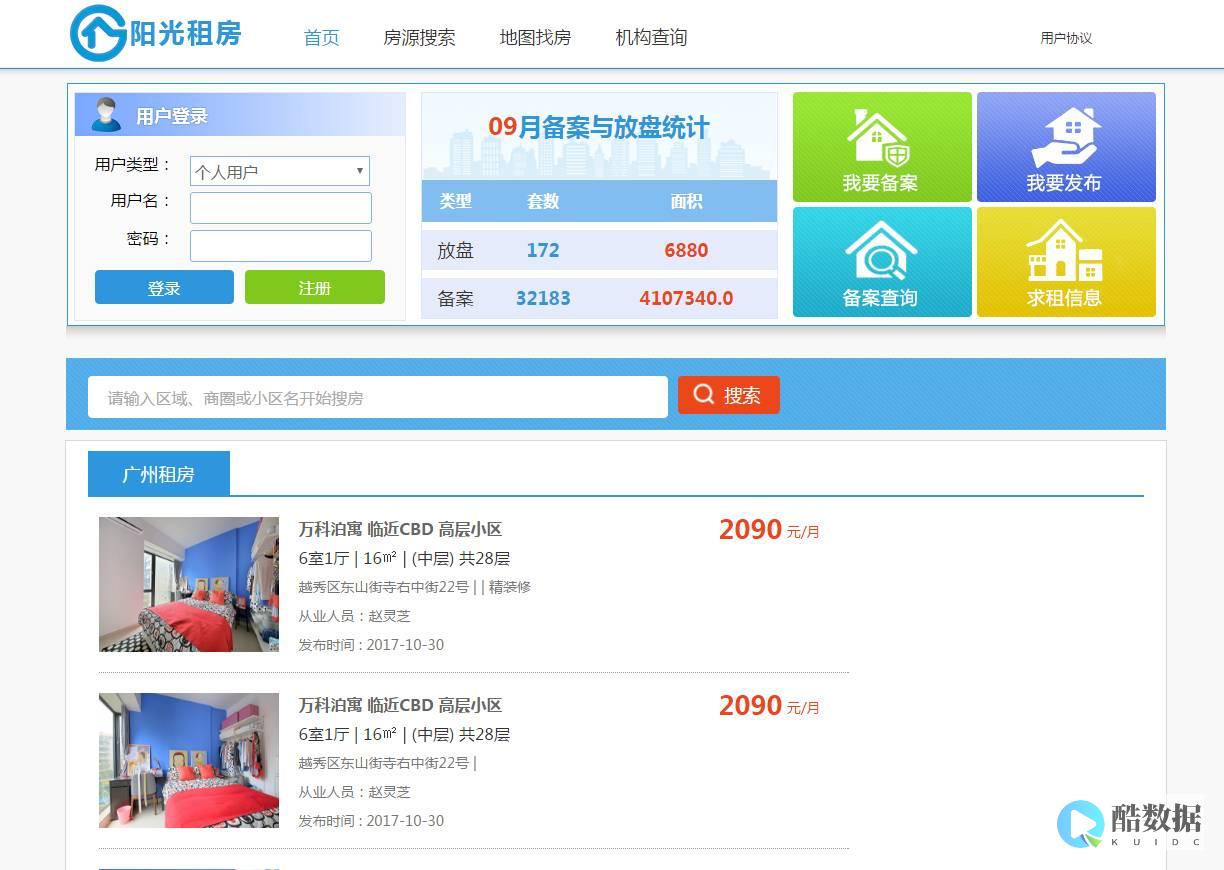Click the 阳光租房 house logo icon
This screenshot has height=870, width=1224.
point(98,34)
